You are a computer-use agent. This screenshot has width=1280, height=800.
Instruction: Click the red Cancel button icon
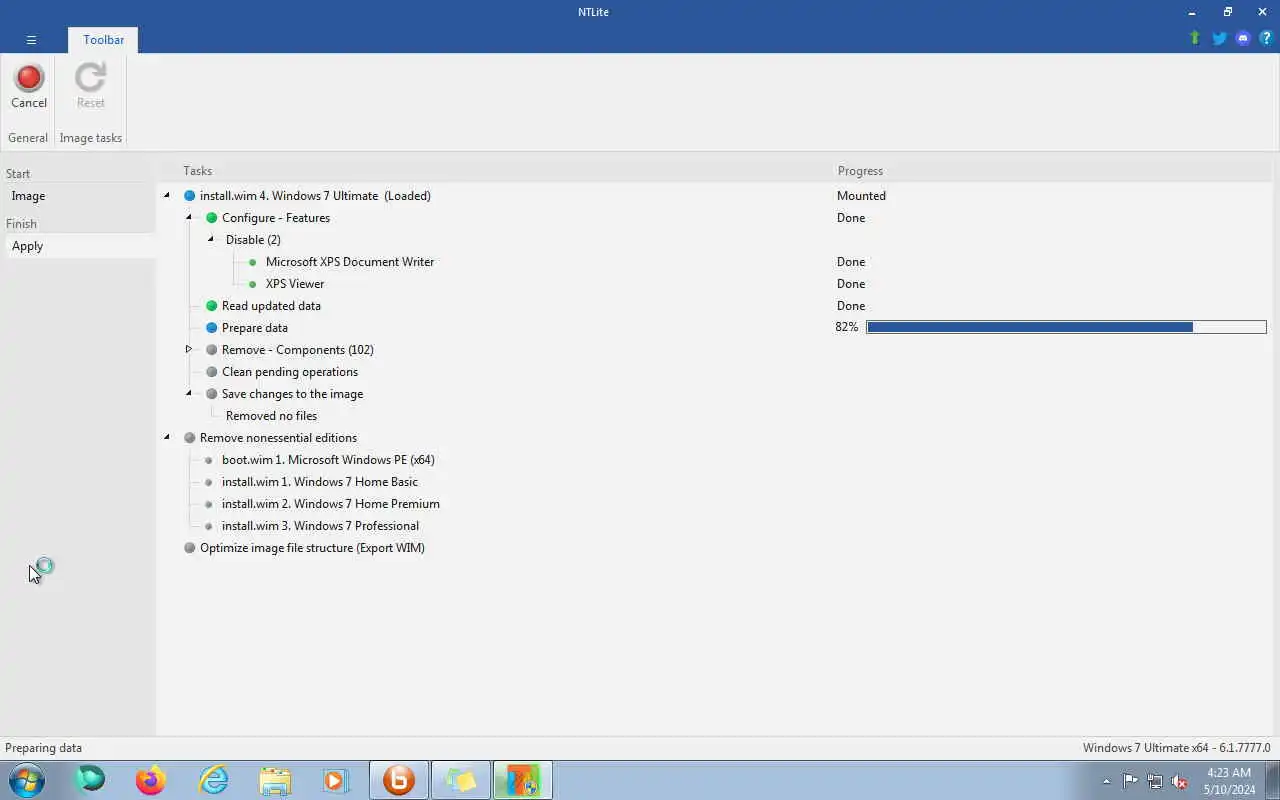pos(29,78)
